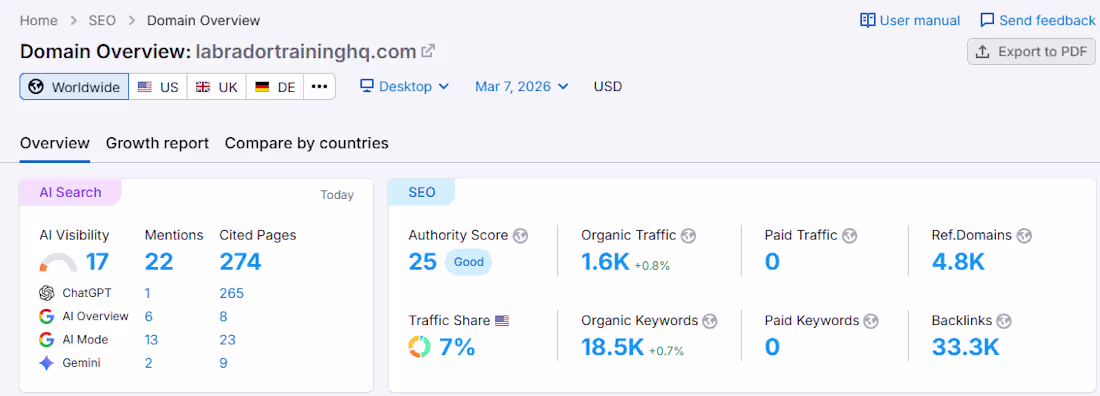Click total Cited Pages value 274
The height and width of the screenshot is (396, 1100).
click(x=241, y=262)
